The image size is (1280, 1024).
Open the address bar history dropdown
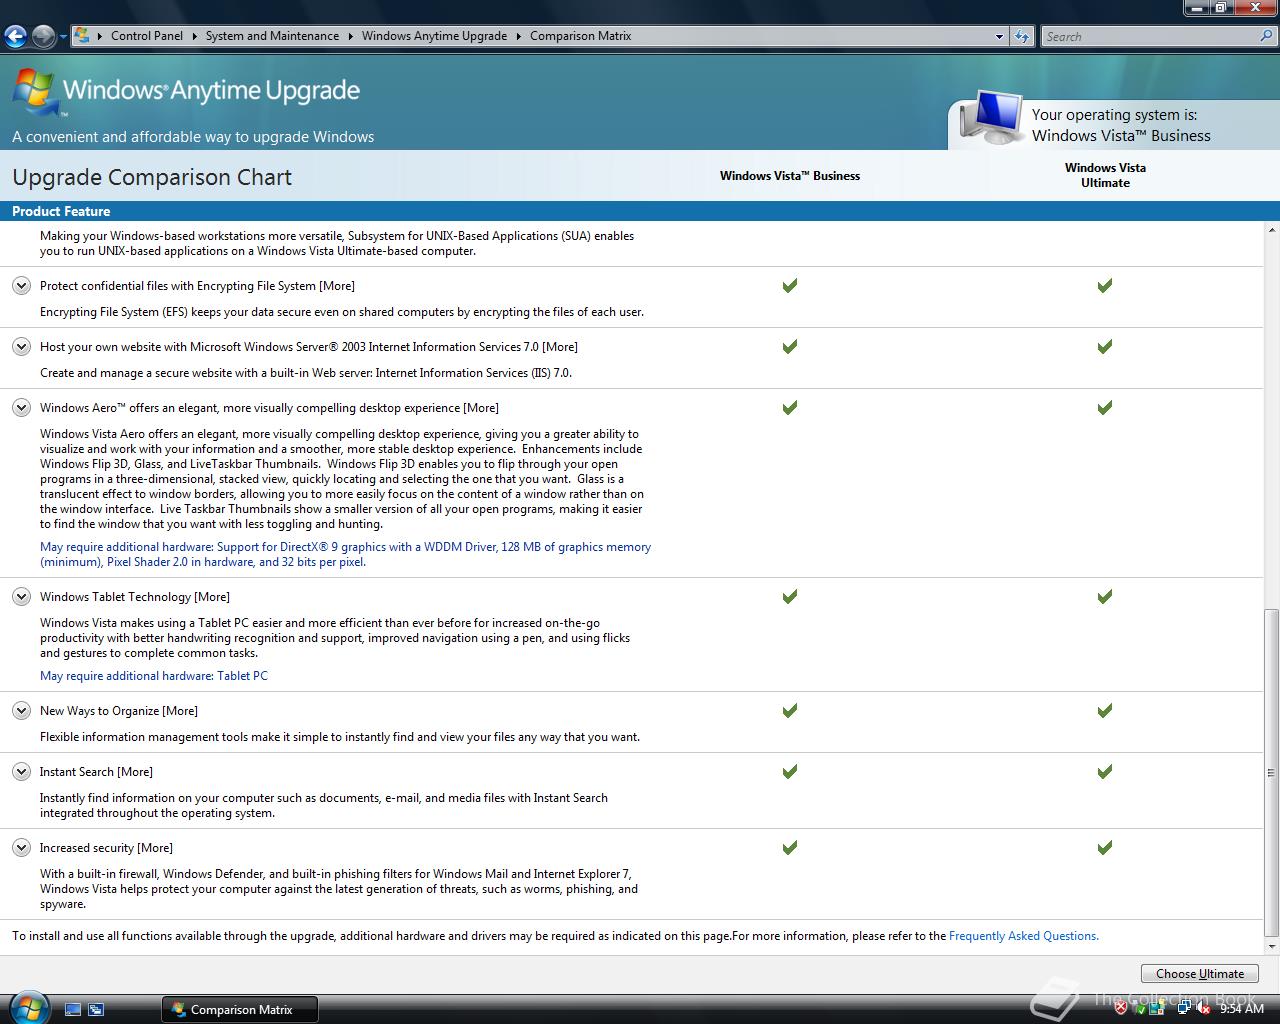pos(999,36)
